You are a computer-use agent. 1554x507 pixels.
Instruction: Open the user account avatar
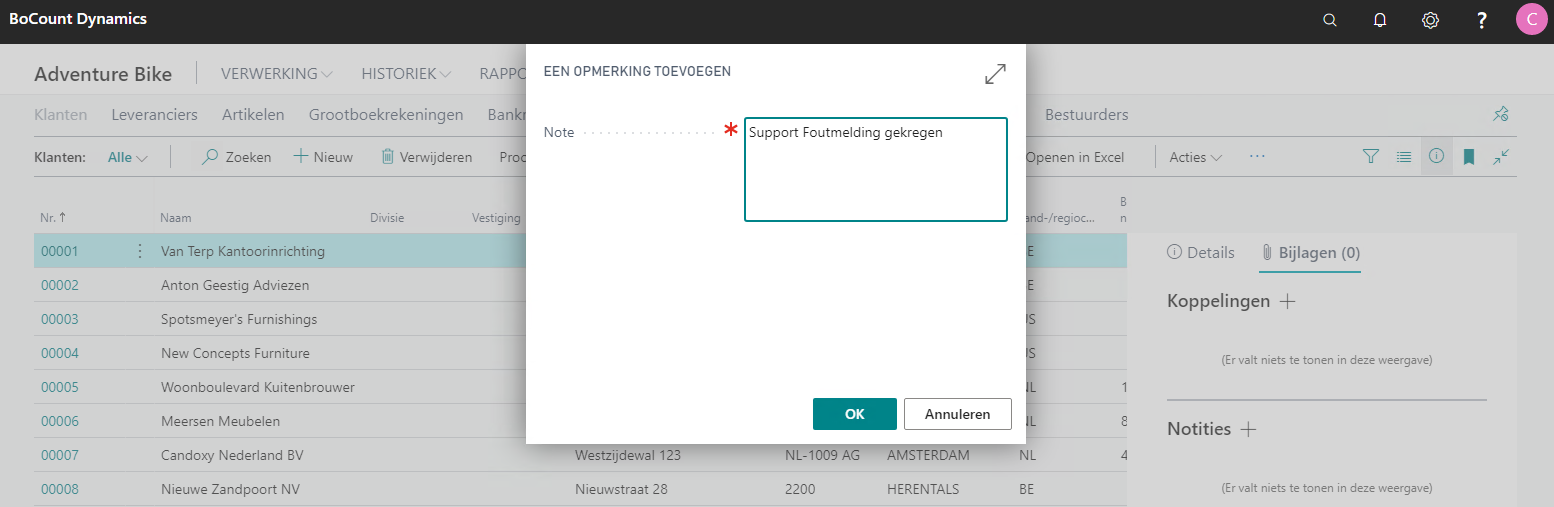(1531, 20)
